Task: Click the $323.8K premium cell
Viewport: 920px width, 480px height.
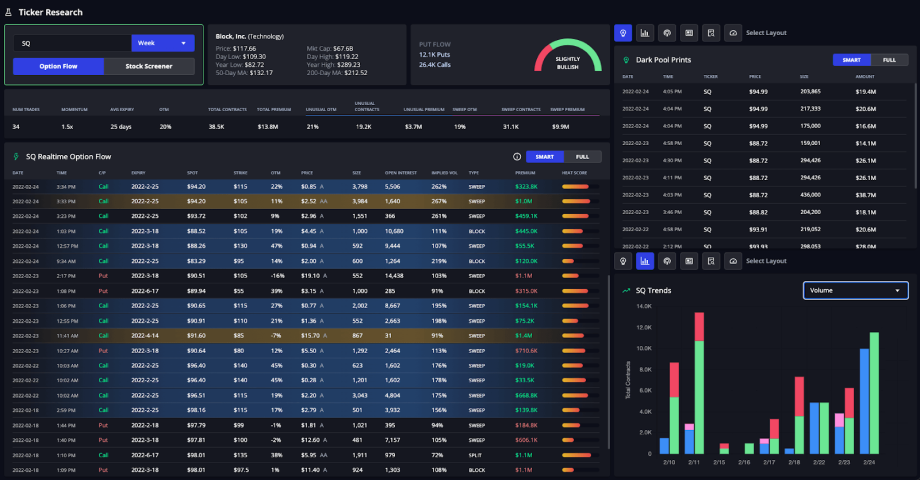Action: click(526, 187)
